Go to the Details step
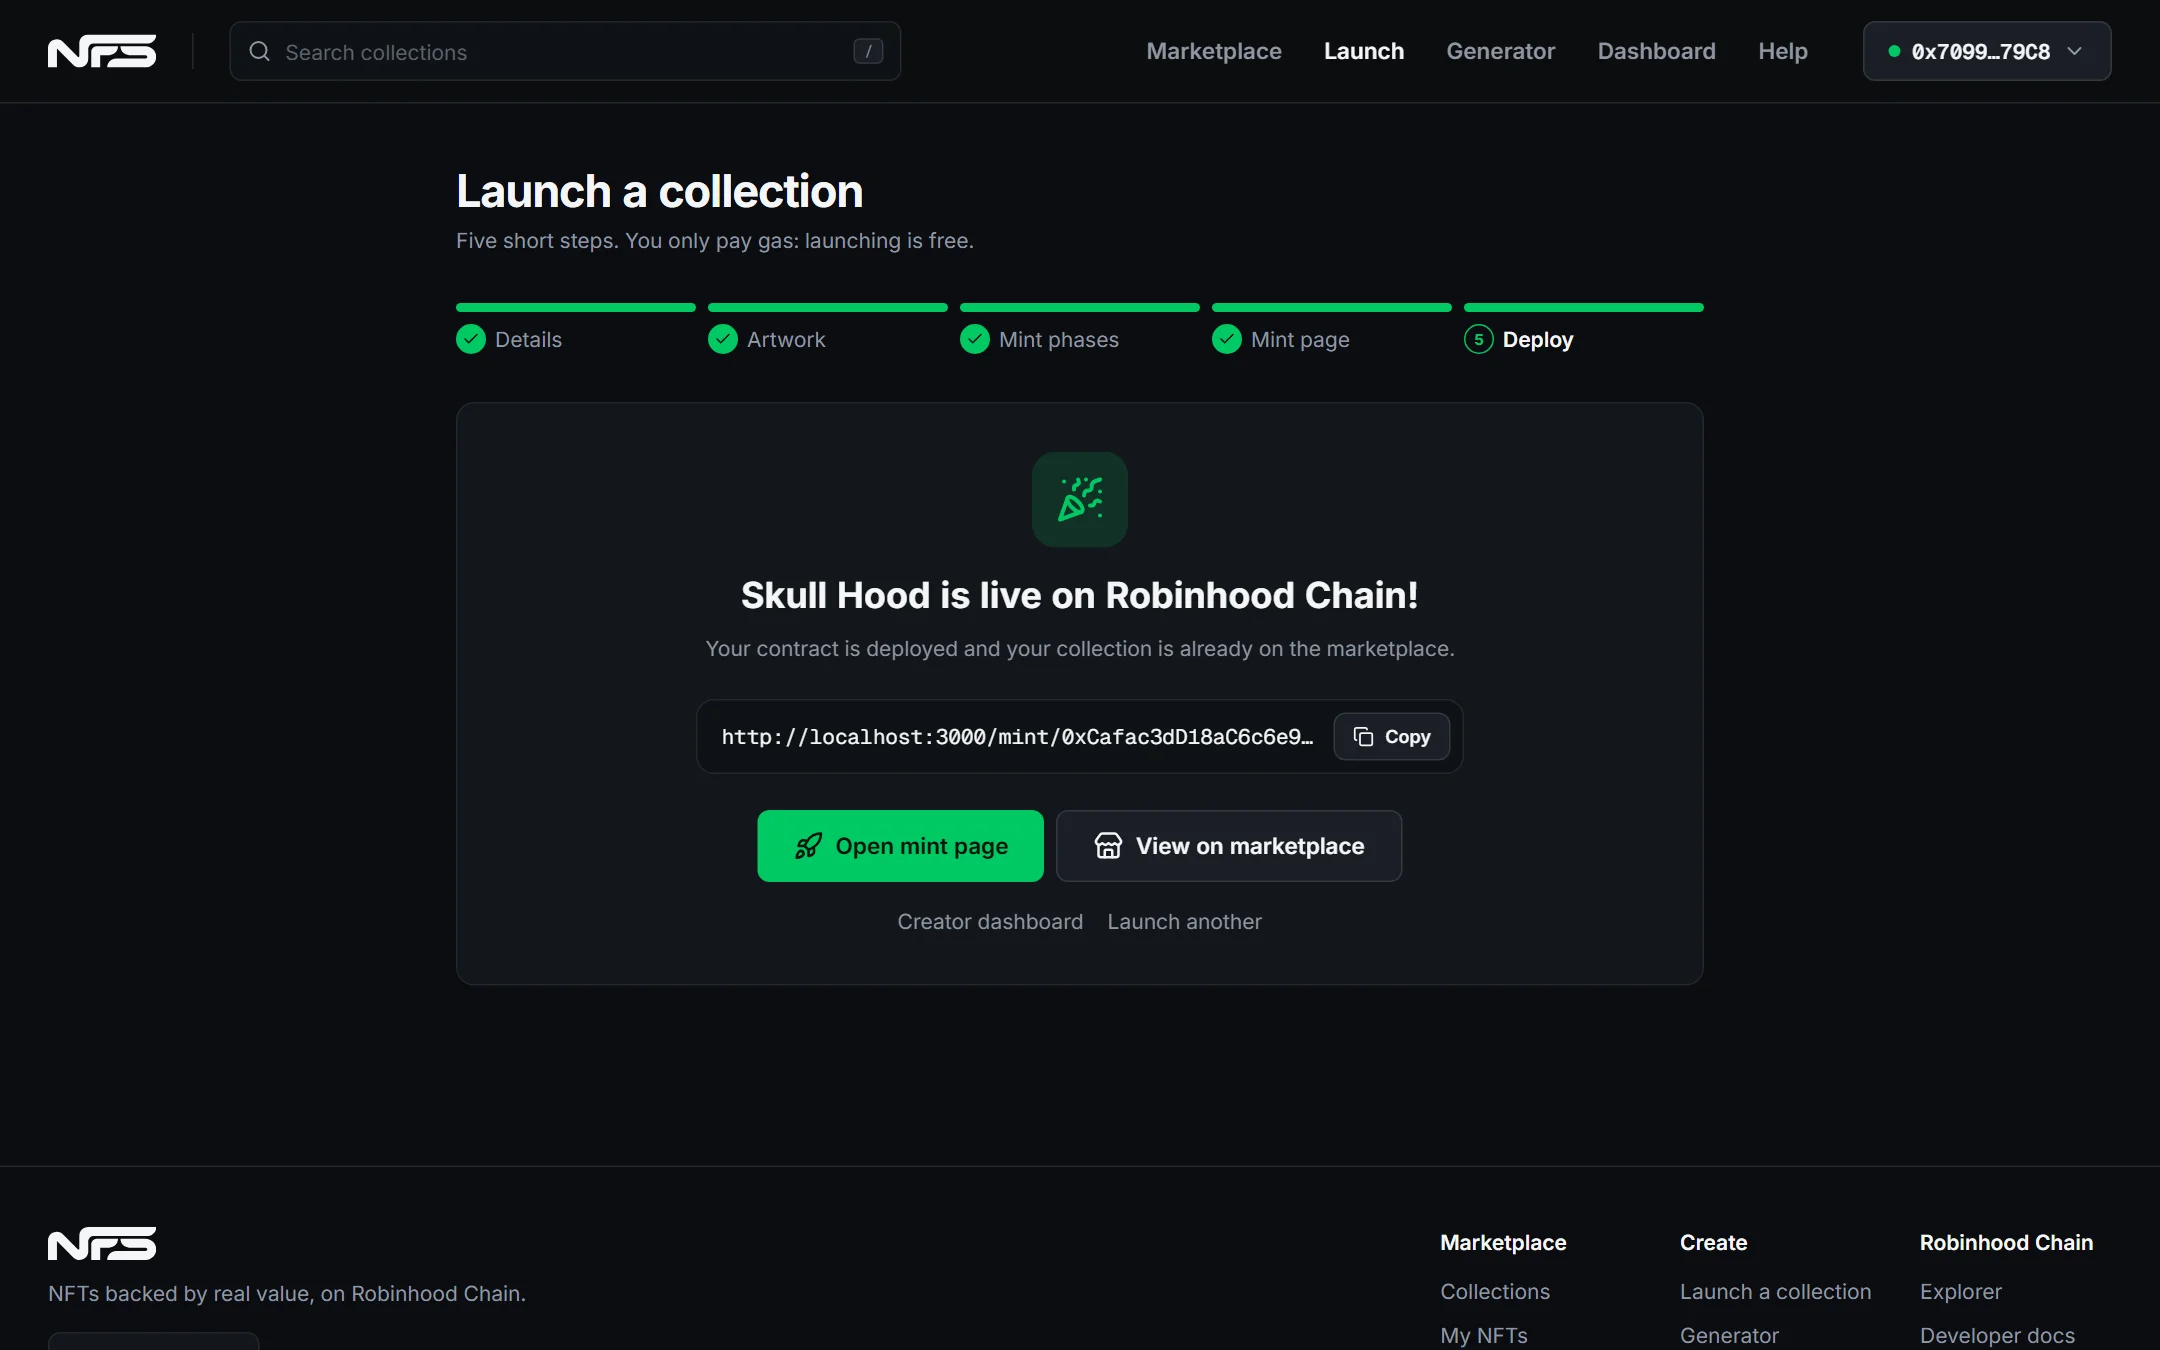 pos(528,339)
